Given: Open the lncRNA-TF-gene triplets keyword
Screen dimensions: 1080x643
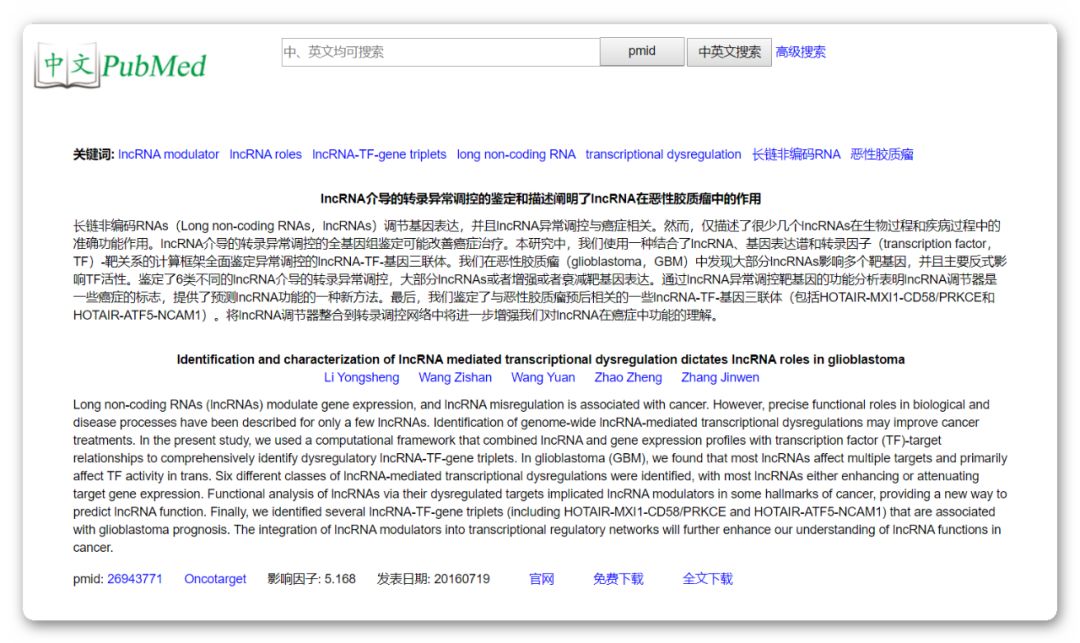Looking at the screenshot, I should [x=382, y=154].
